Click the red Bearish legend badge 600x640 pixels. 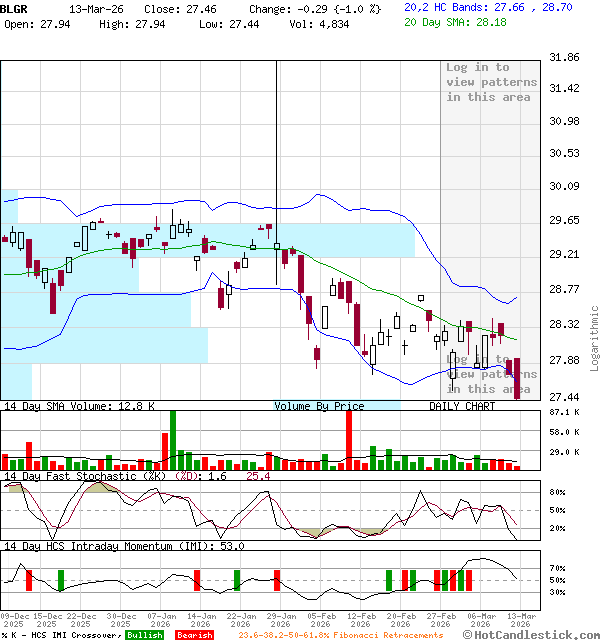click(x=194, y=635)
